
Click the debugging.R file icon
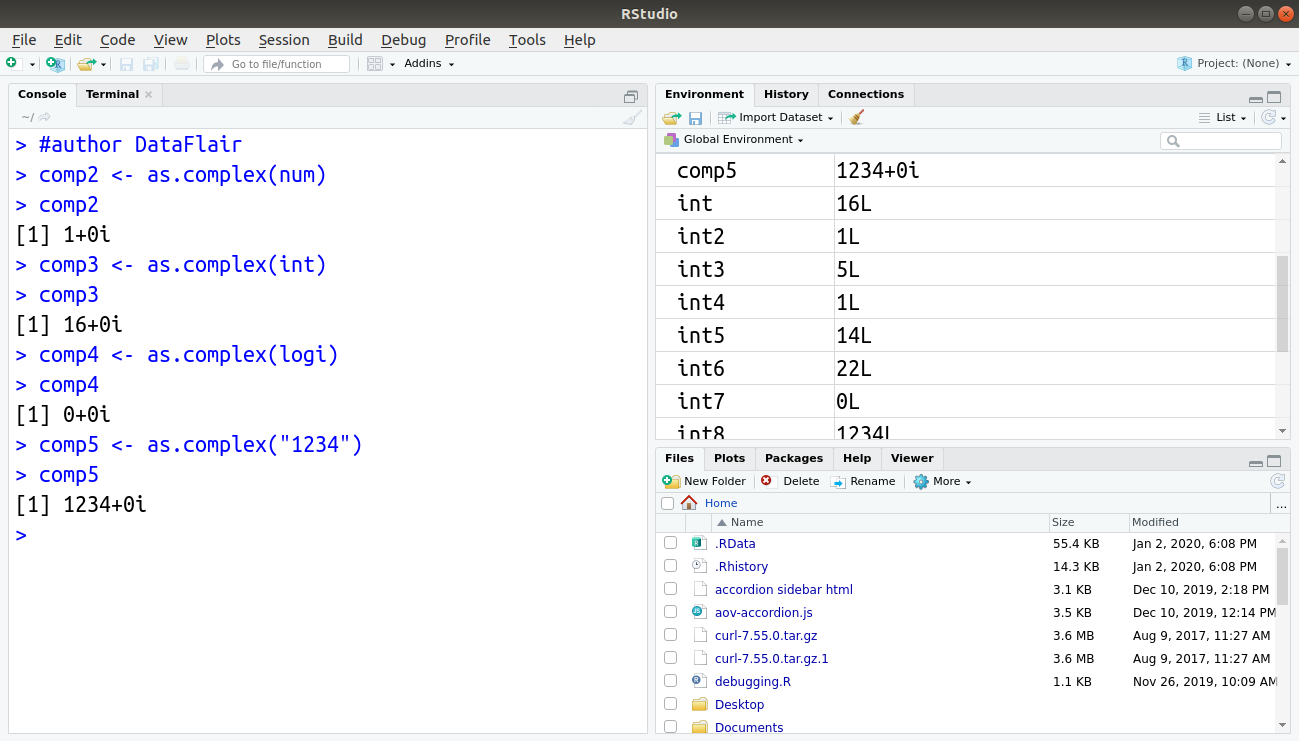[x=699, y=681]
